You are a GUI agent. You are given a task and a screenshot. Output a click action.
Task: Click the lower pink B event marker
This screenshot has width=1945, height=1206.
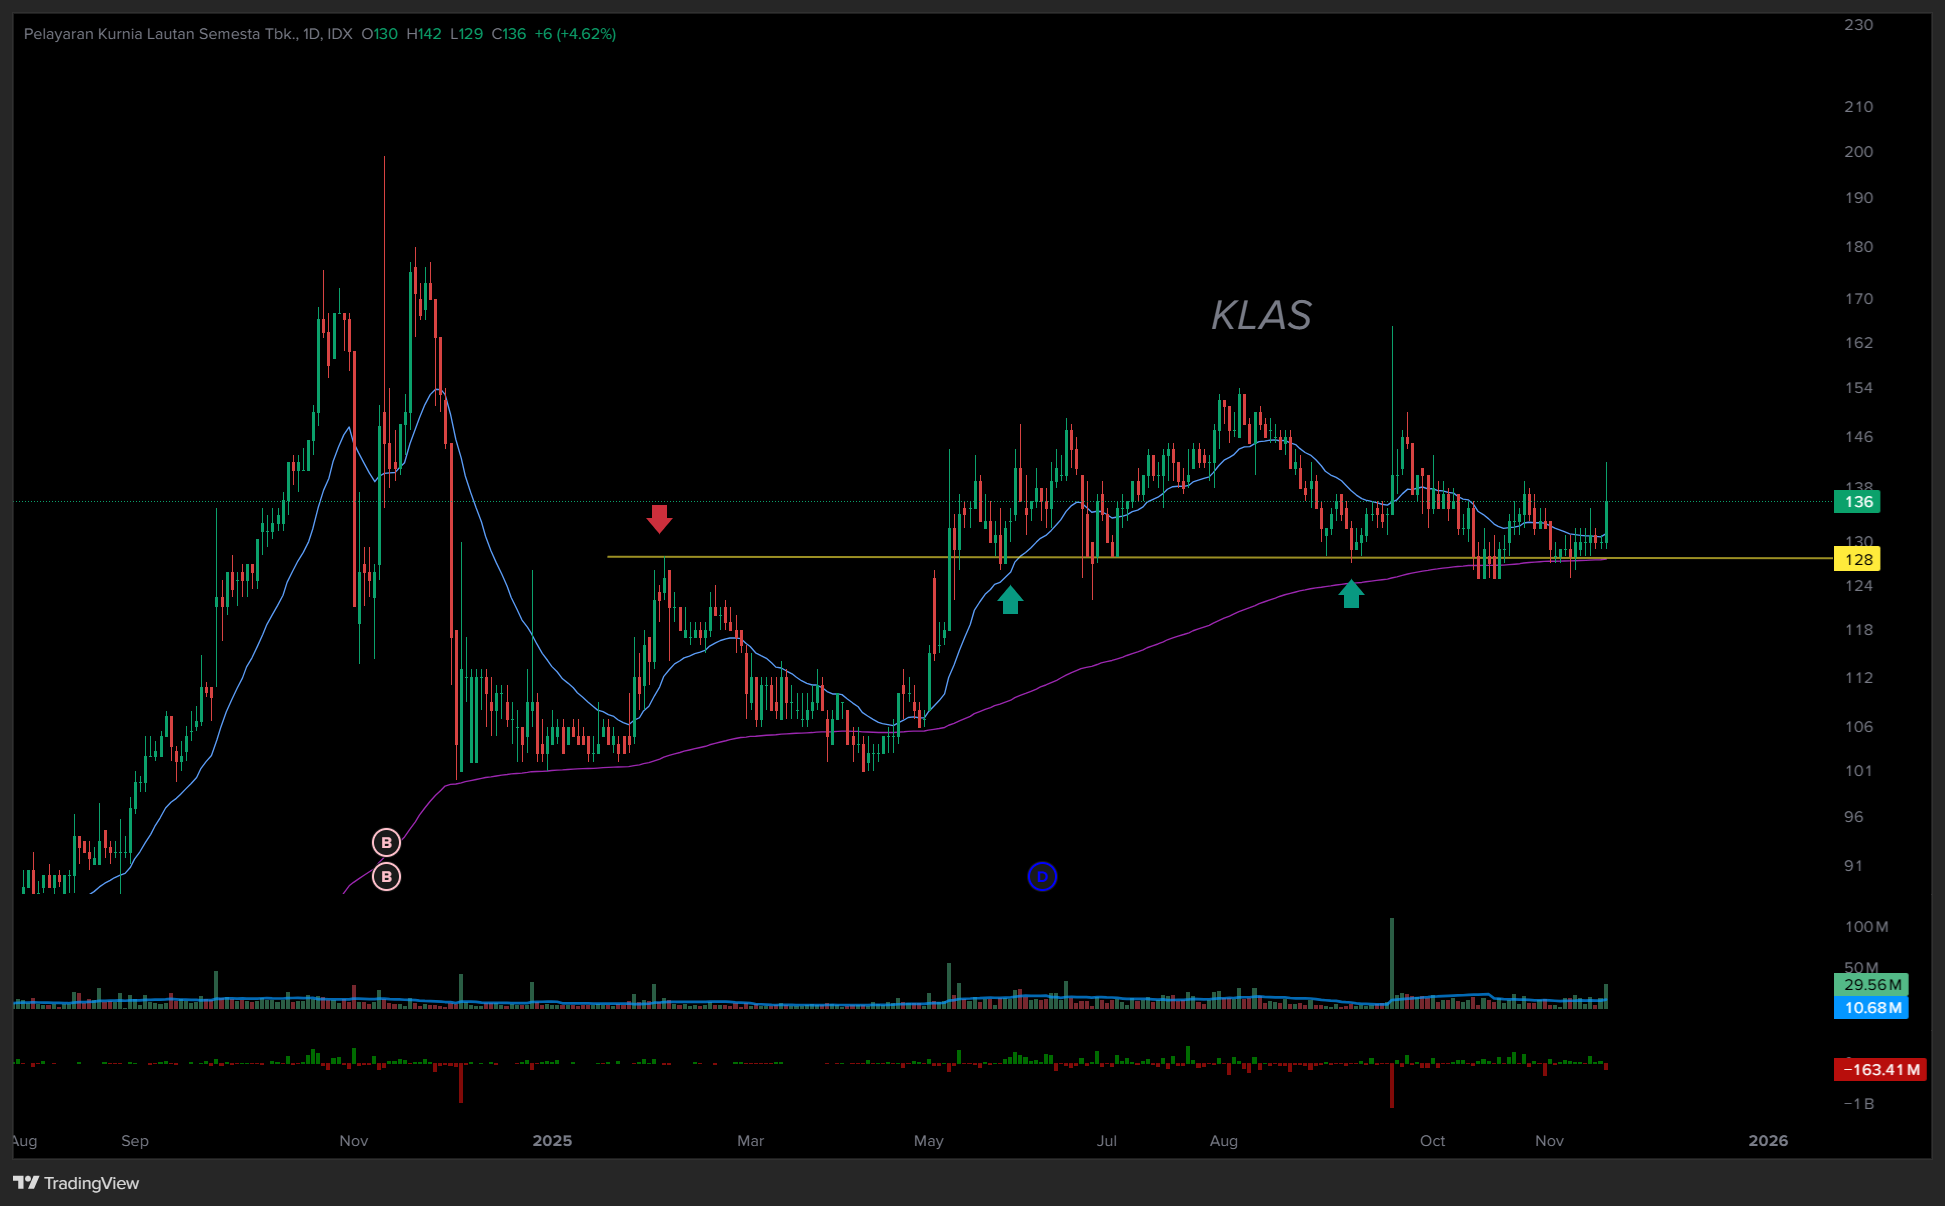pyautogui.click(x=386, y=877)
